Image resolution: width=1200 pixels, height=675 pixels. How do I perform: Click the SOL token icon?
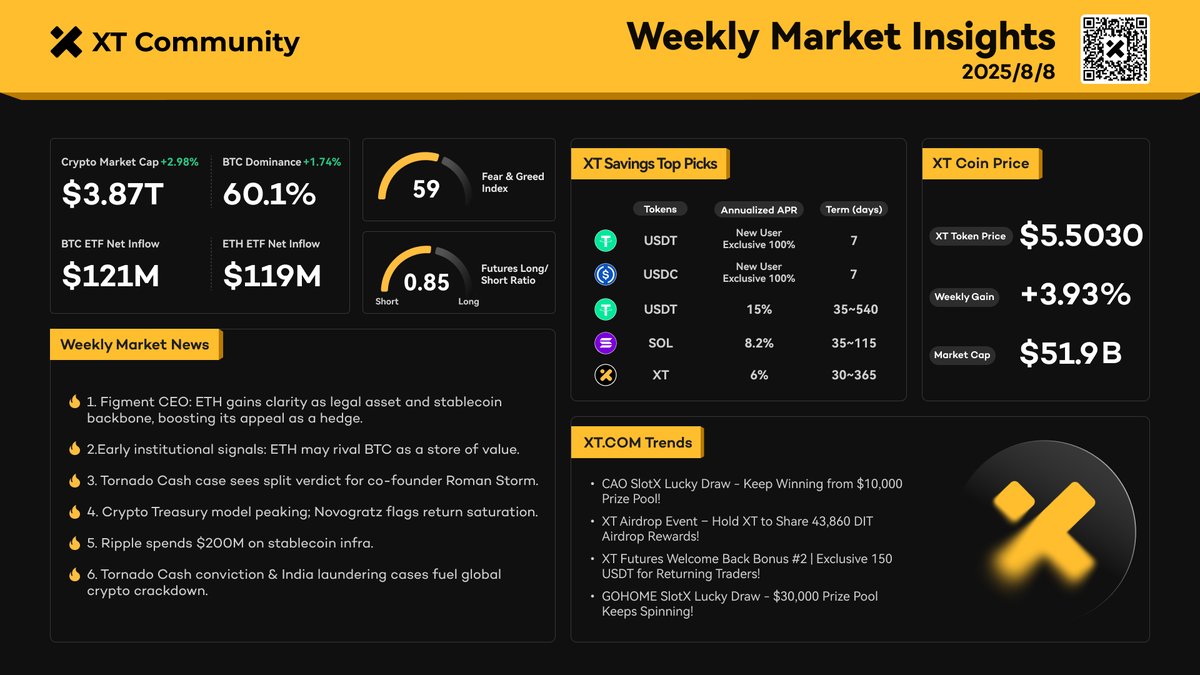(x=605, y=343)
